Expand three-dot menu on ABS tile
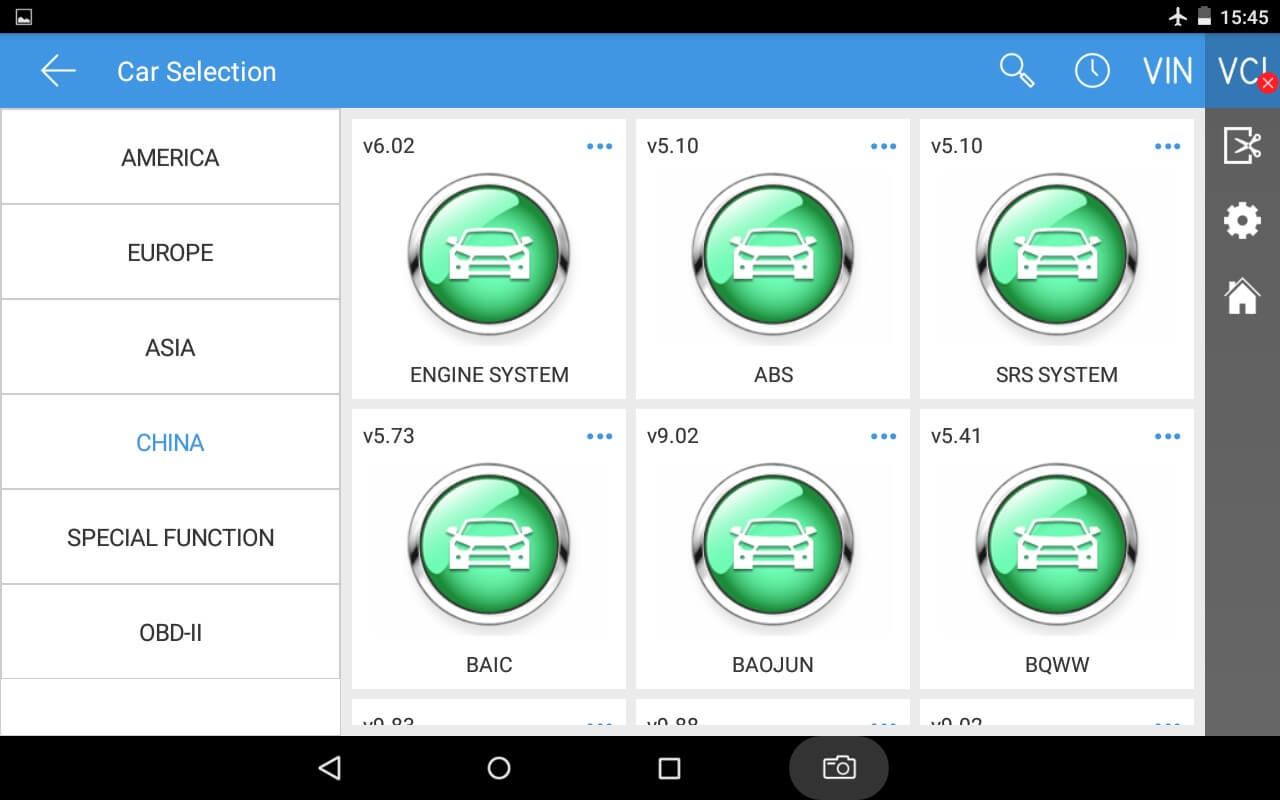 click(883, 146)
